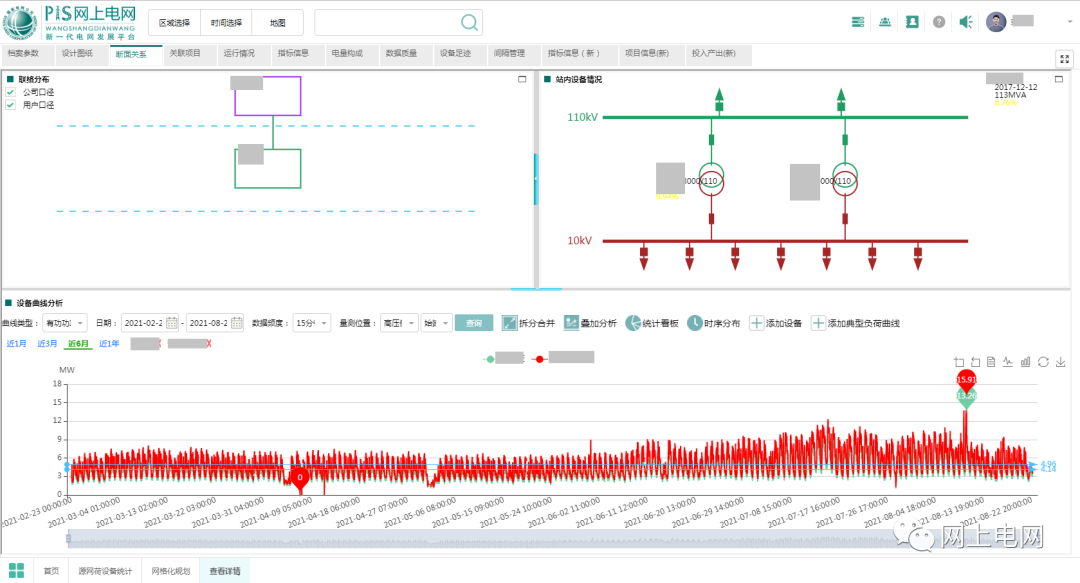Select the 近1年 range link
The height and width of the screenshot is (583, 1080).
pyautogui.click(x=109, y=343)
